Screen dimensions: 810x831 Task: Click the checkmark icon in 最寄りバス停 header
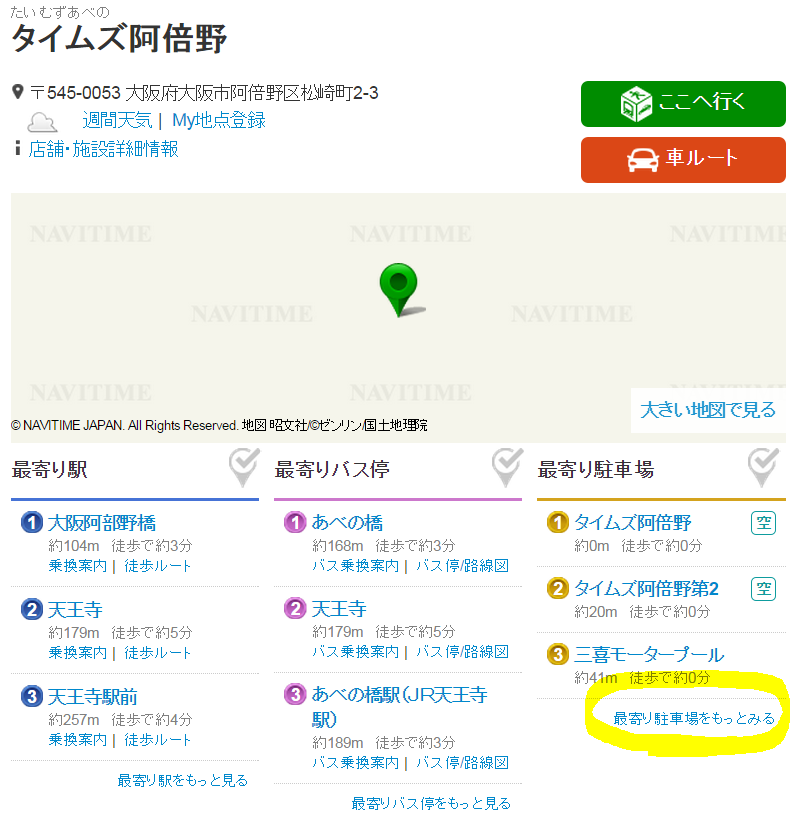507,467
